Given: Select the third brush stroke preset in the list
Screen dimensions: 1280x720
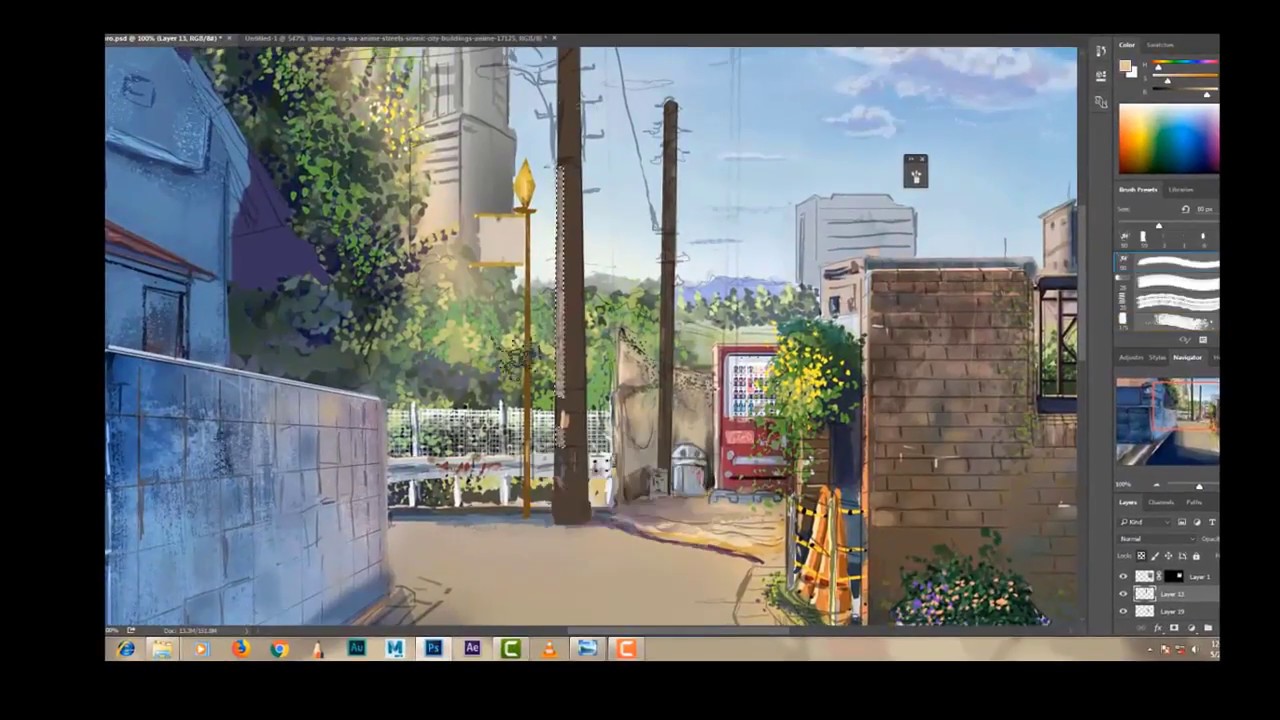Looking at the screenshot, I should coord(1167,302).
